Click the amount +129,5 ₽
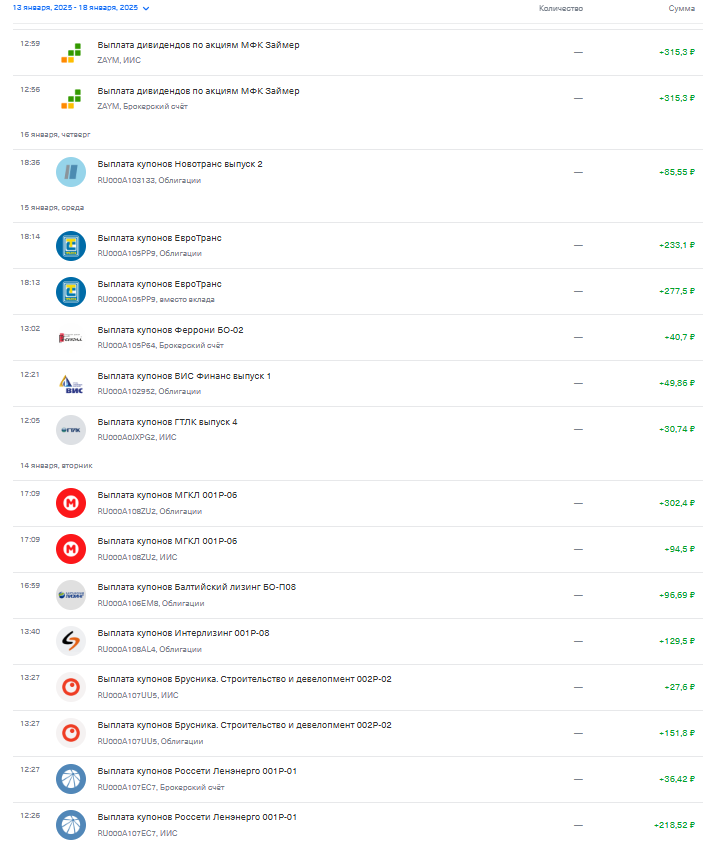 (x=677, y=641)
